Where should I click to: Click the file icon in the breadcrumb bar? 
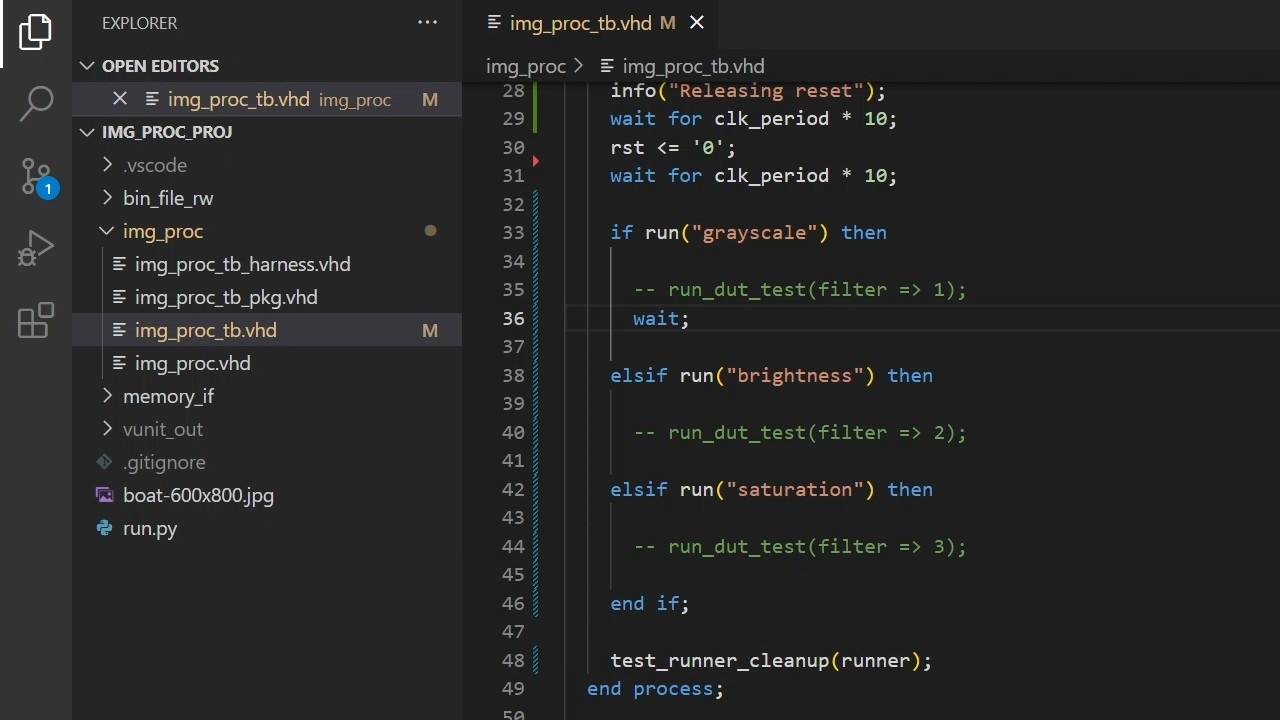pyautogui.click(x=607, y=66)
